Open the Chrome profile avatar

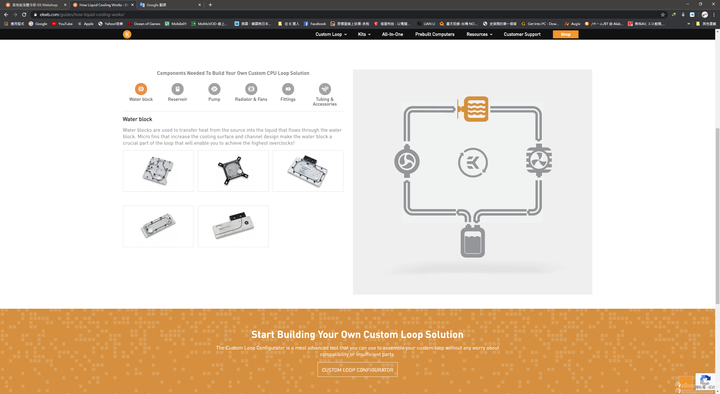click(705, 14)
